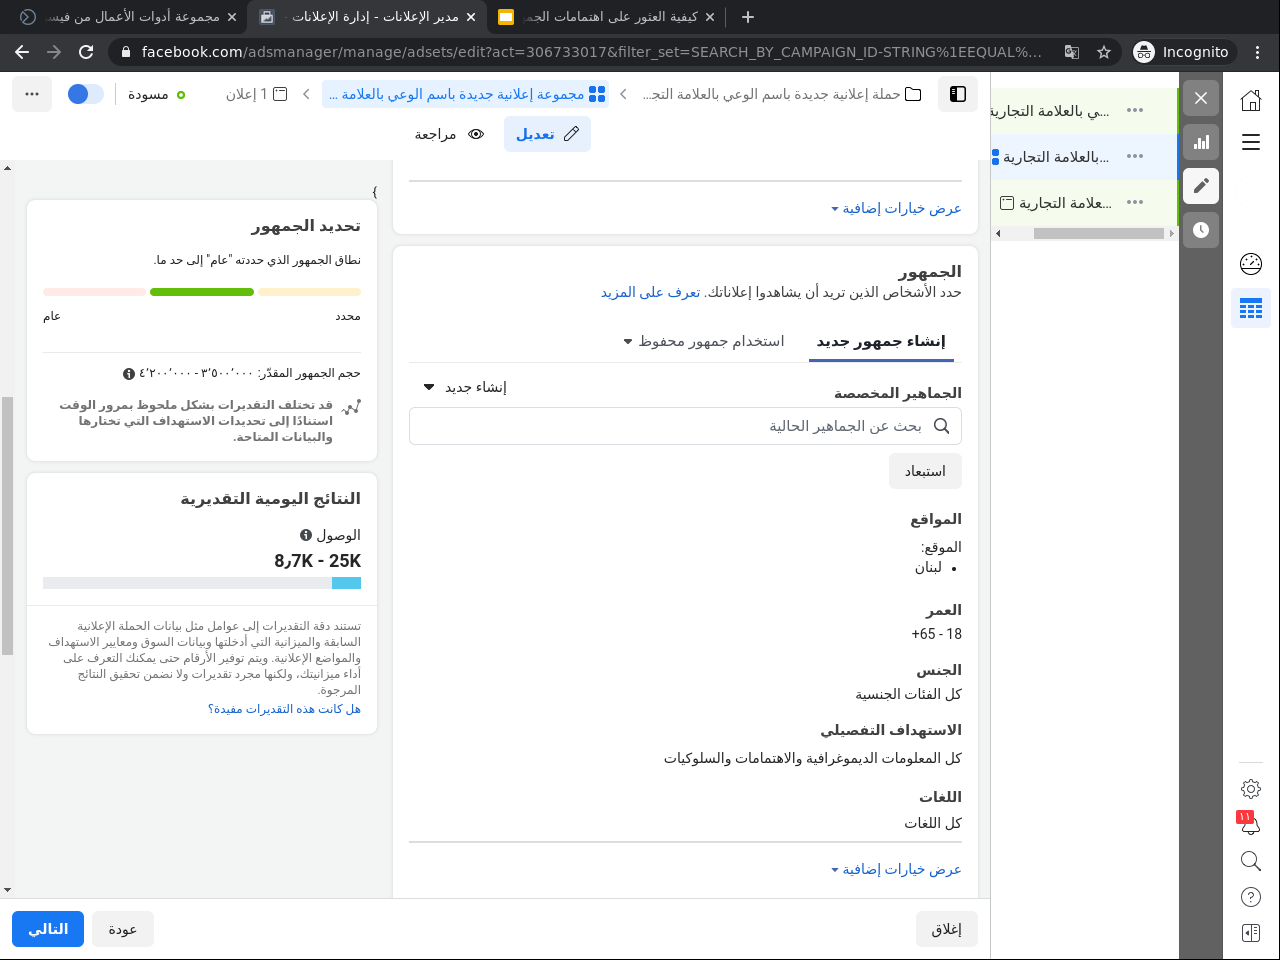1280x960 pixels.
Task: Open the 1 إعلان breadcrumb
Action: (257, 94)
